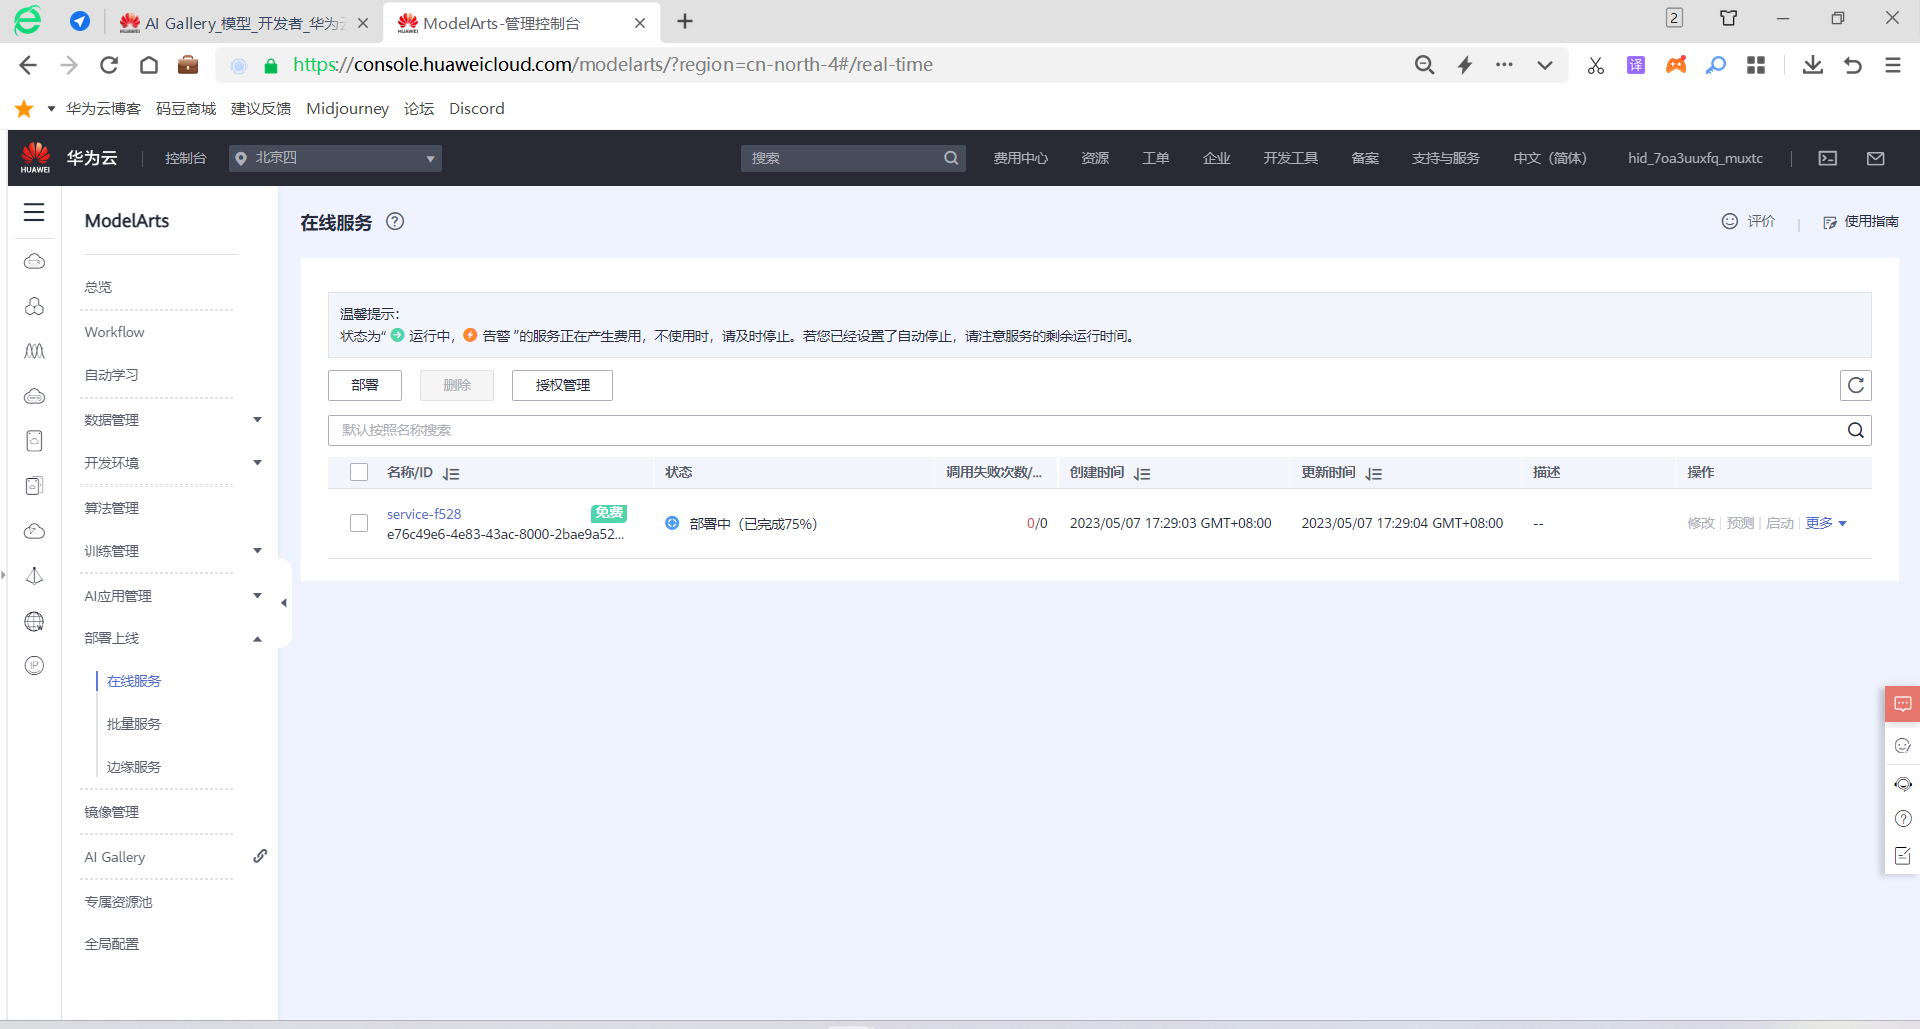Expand 数据管理 in the sidebar

coord(257,420)
